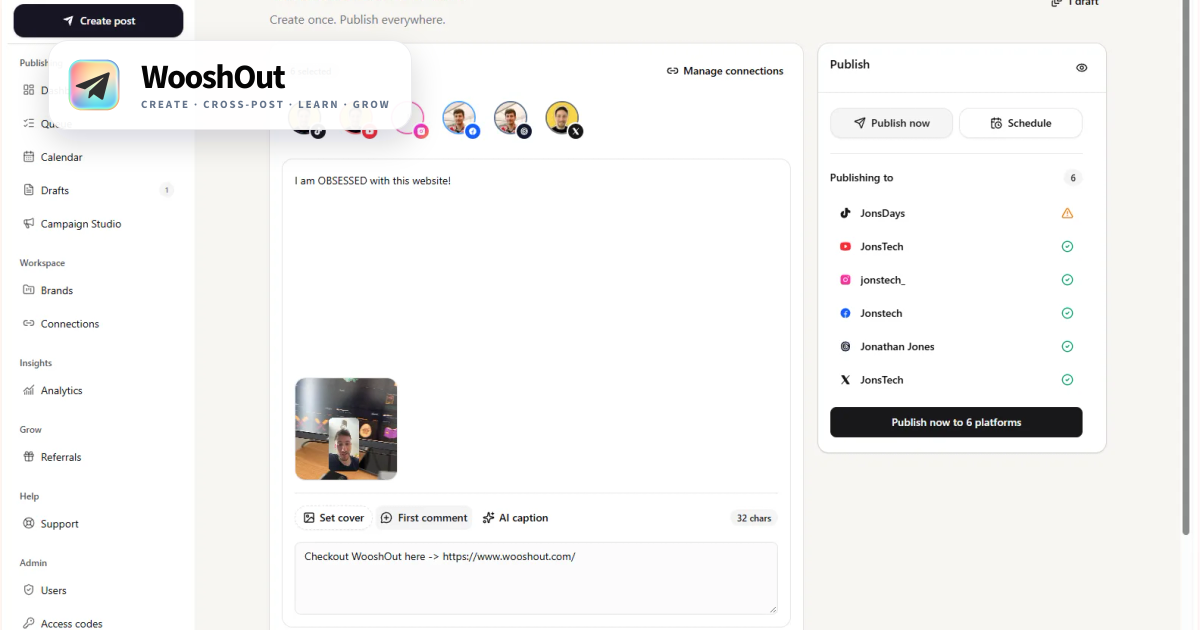The image size is (1200, 630).
Task: Toggle the Facebook account avatar
Action: [460, 119]
